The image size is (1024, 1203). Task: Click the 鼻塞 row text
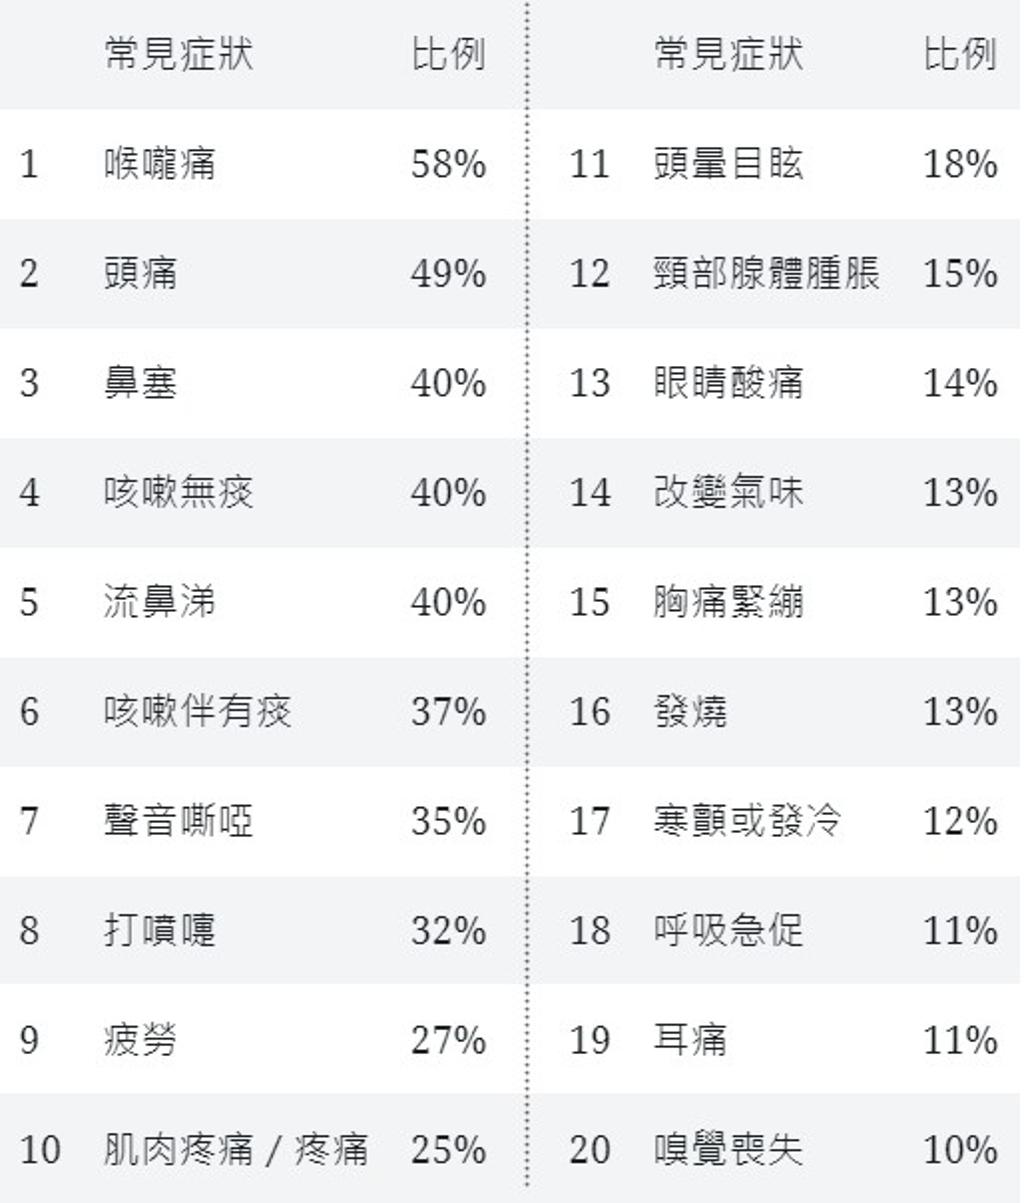pos(141,382)
